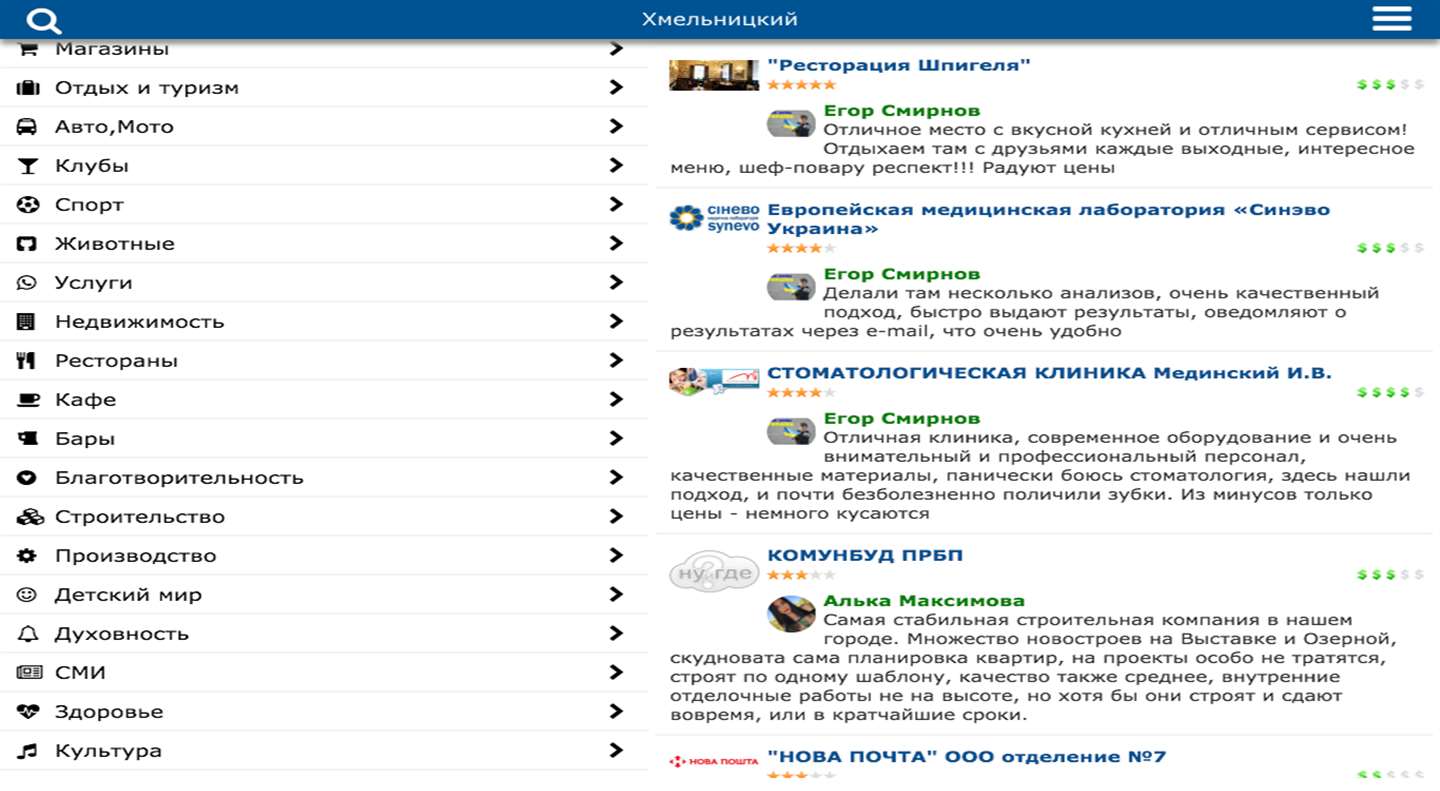The image size is (1440, 791).
Task: Click Ресторация Шпигеля restaurant thumbnail
Action: [714, 74]
